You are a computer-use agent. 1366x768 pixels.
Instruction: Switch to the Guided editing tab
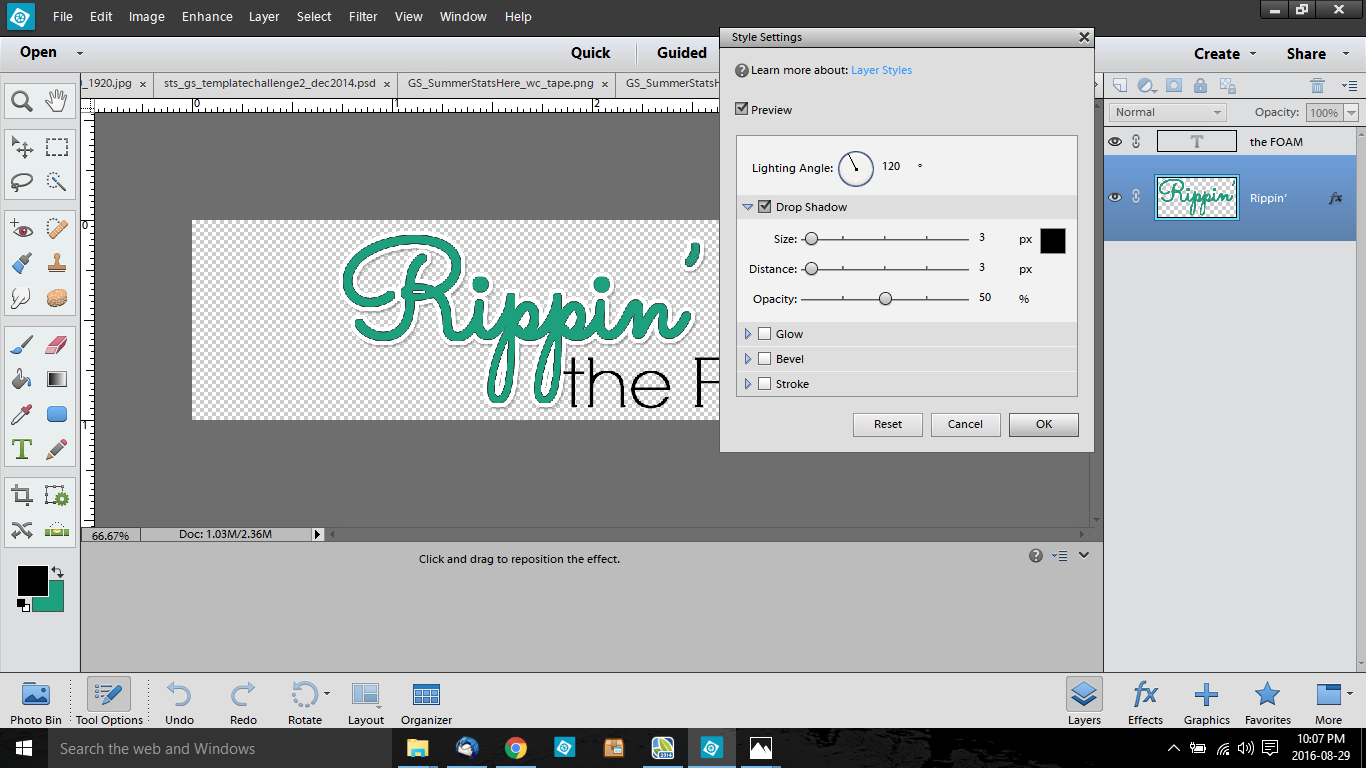[x=680, y=53]
